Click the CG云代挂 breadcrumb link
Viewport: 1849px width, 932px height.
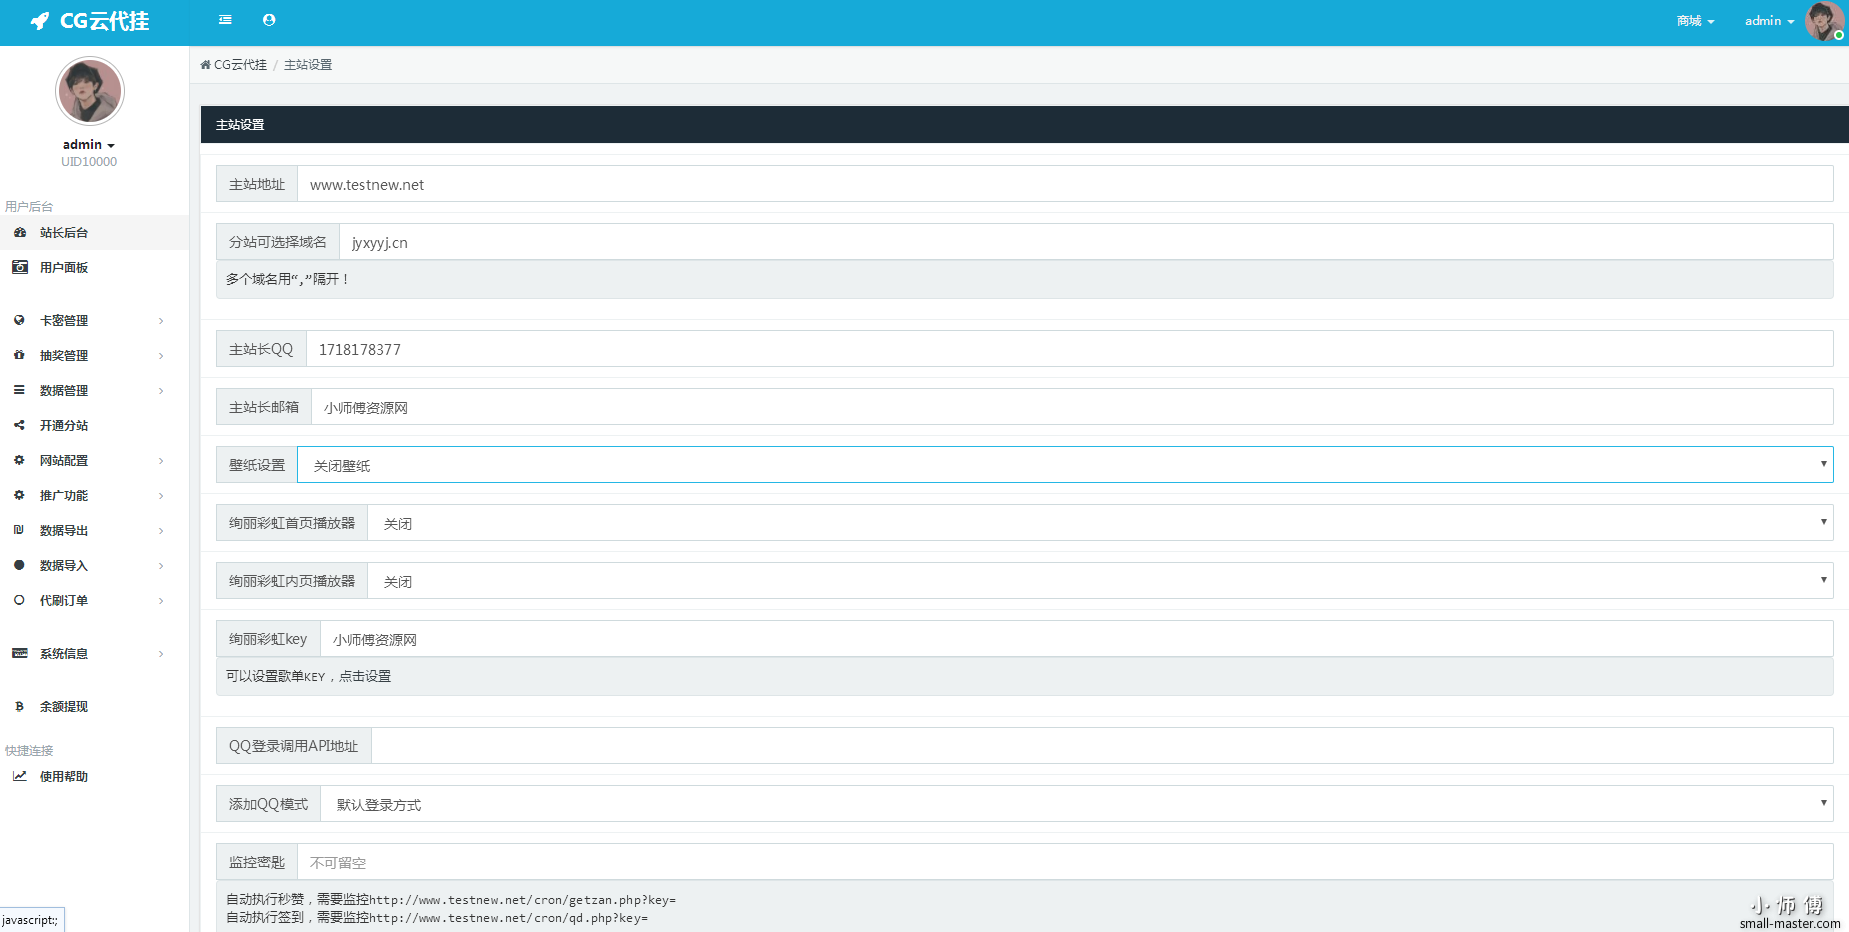(240, 65)
